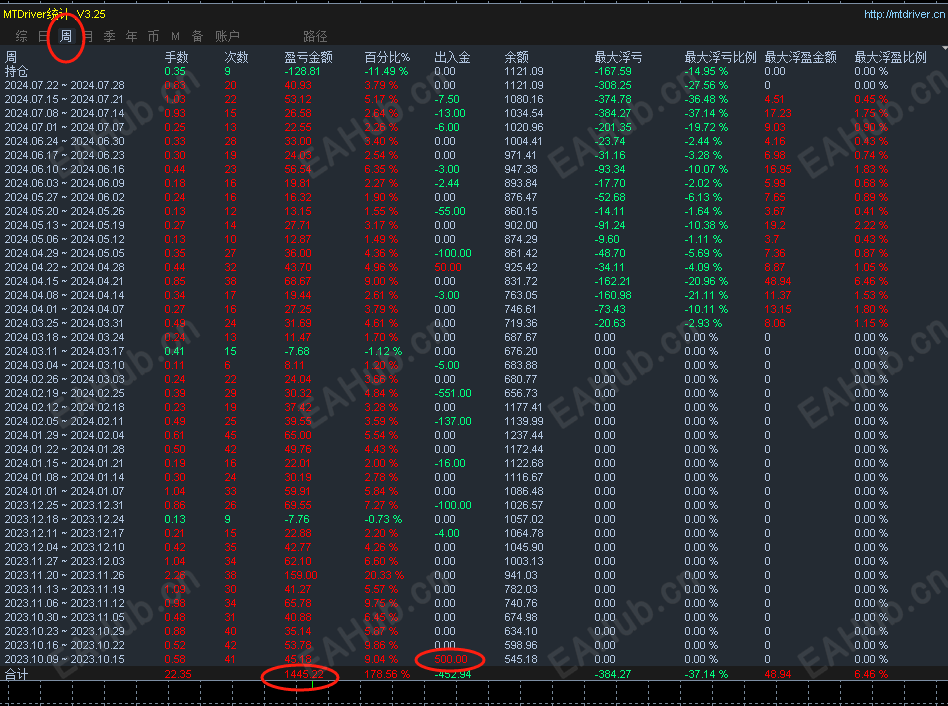Click the -128.81 open position loss
Viewport: 948px width, 706px height.
302,71
